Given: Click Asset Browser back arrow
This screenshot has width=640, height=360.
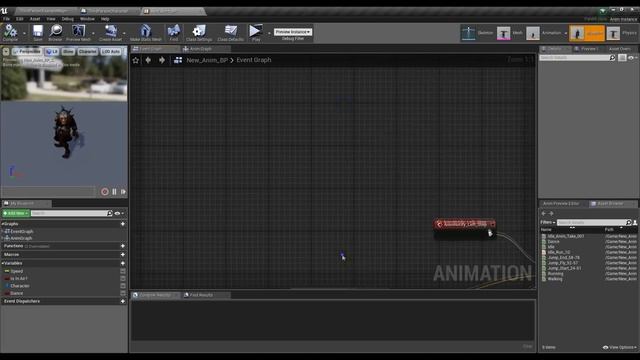Looking at the screenshot, I should coord(543,213).
